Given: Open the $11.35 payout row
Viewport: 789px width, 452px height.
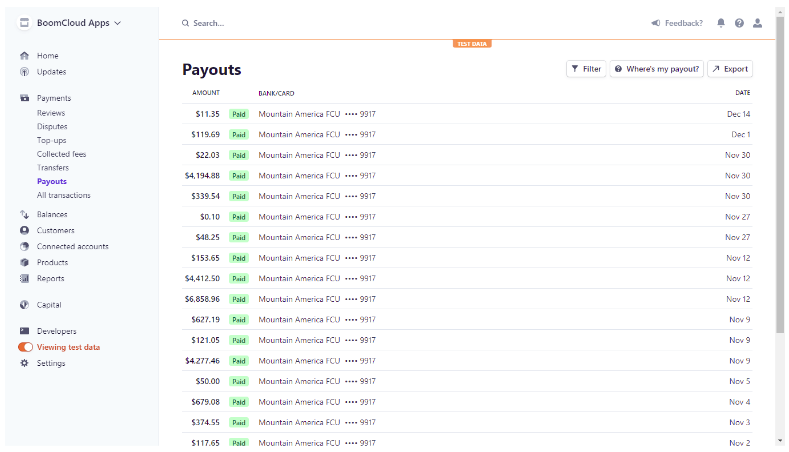Looking at the screenshot, I should point(467,114).
